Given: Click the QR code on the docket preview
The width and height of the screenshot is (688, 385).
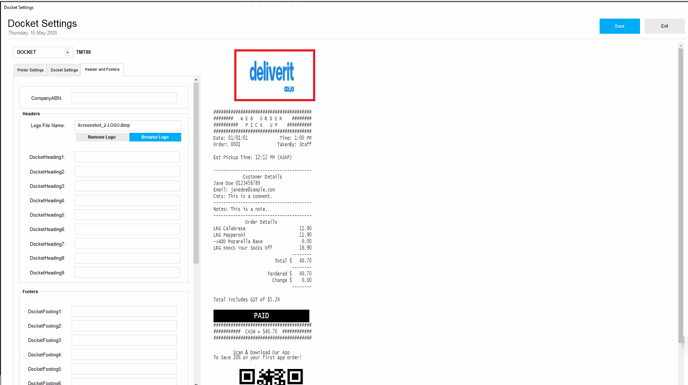Looking at the screenshot, I should [x=271, y=377].
